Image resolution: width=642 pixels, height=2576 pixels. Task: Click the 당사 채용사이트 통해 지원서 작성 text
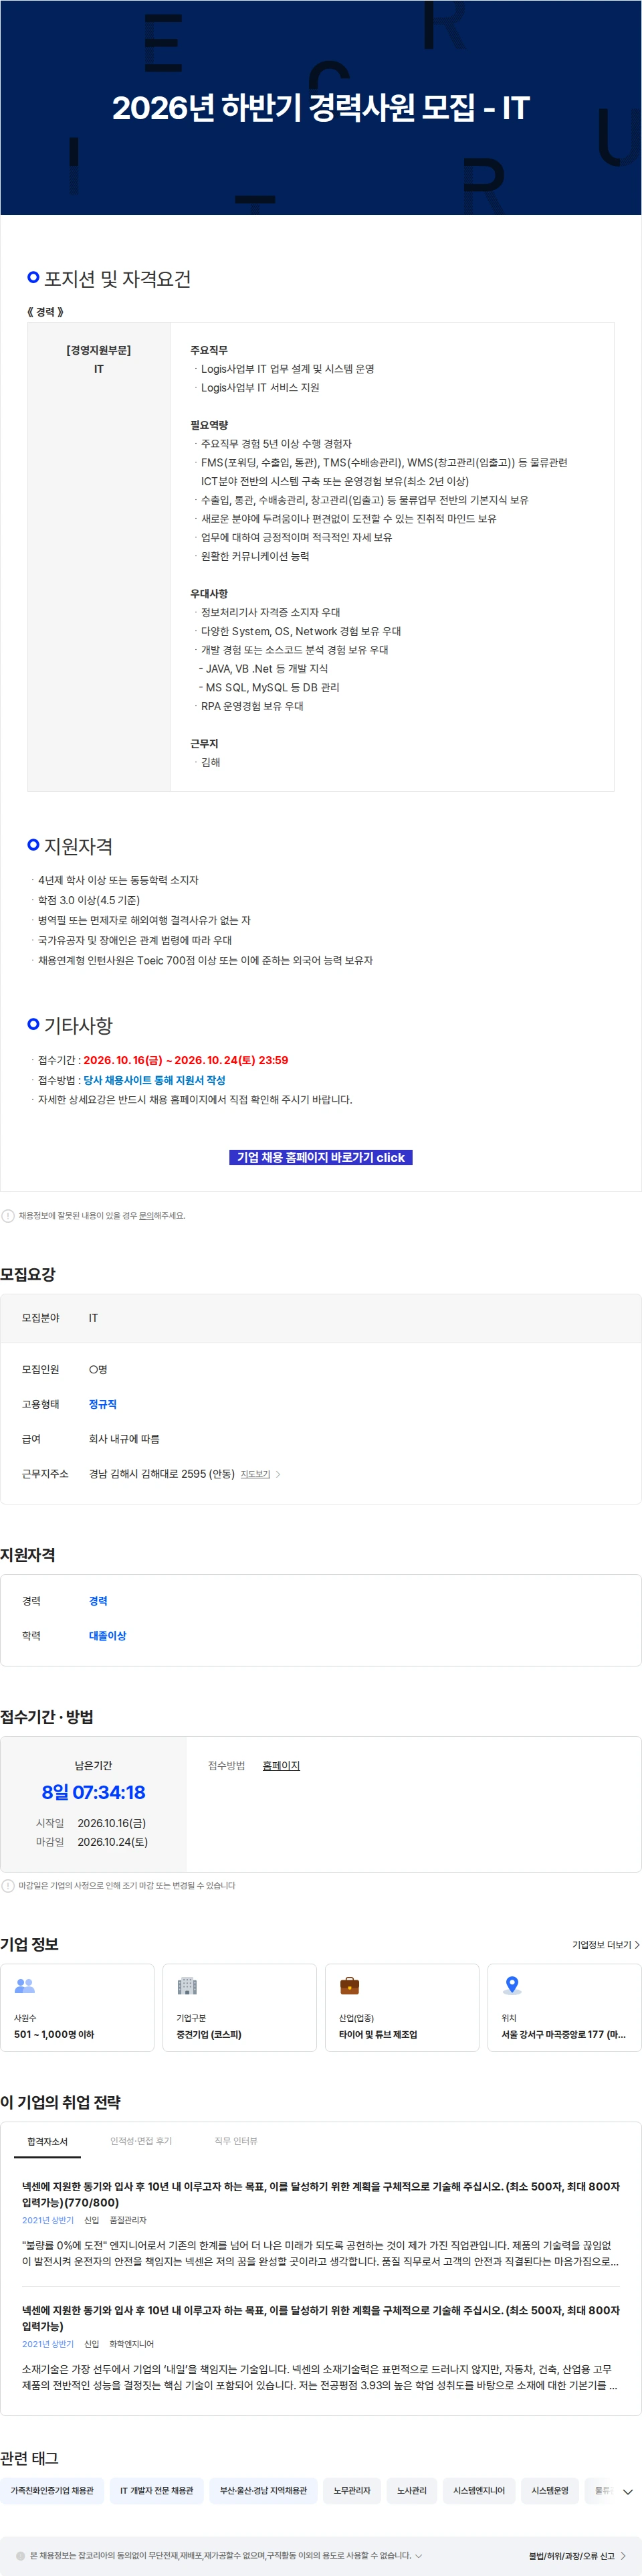pos(154,1081)
